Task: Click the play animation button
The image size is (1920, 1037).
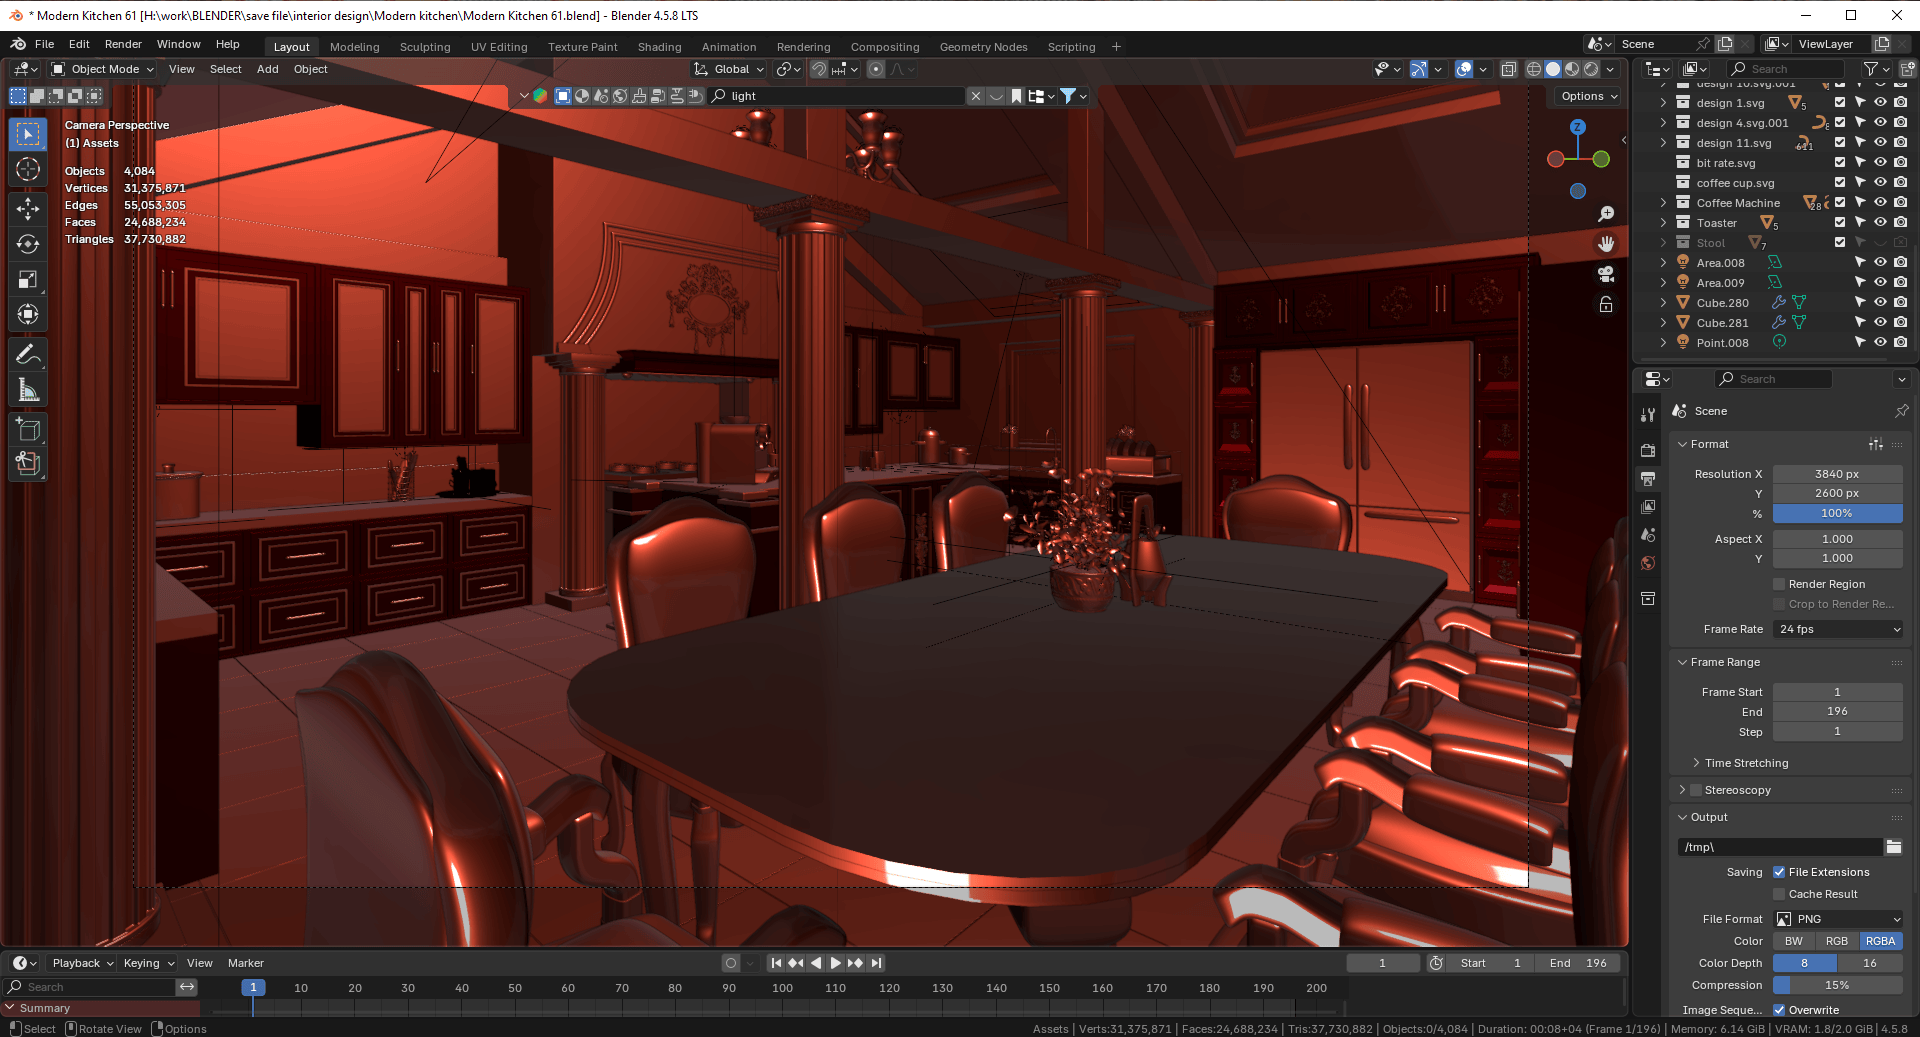Action: [x=835, y=963]
